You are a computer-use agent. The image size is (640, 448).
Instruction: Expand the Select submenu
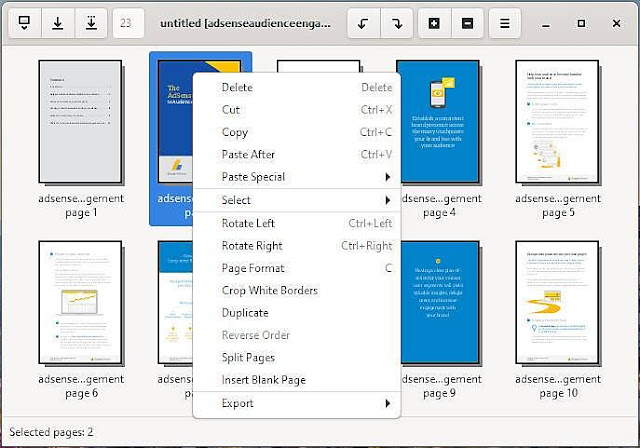point(297,200)
